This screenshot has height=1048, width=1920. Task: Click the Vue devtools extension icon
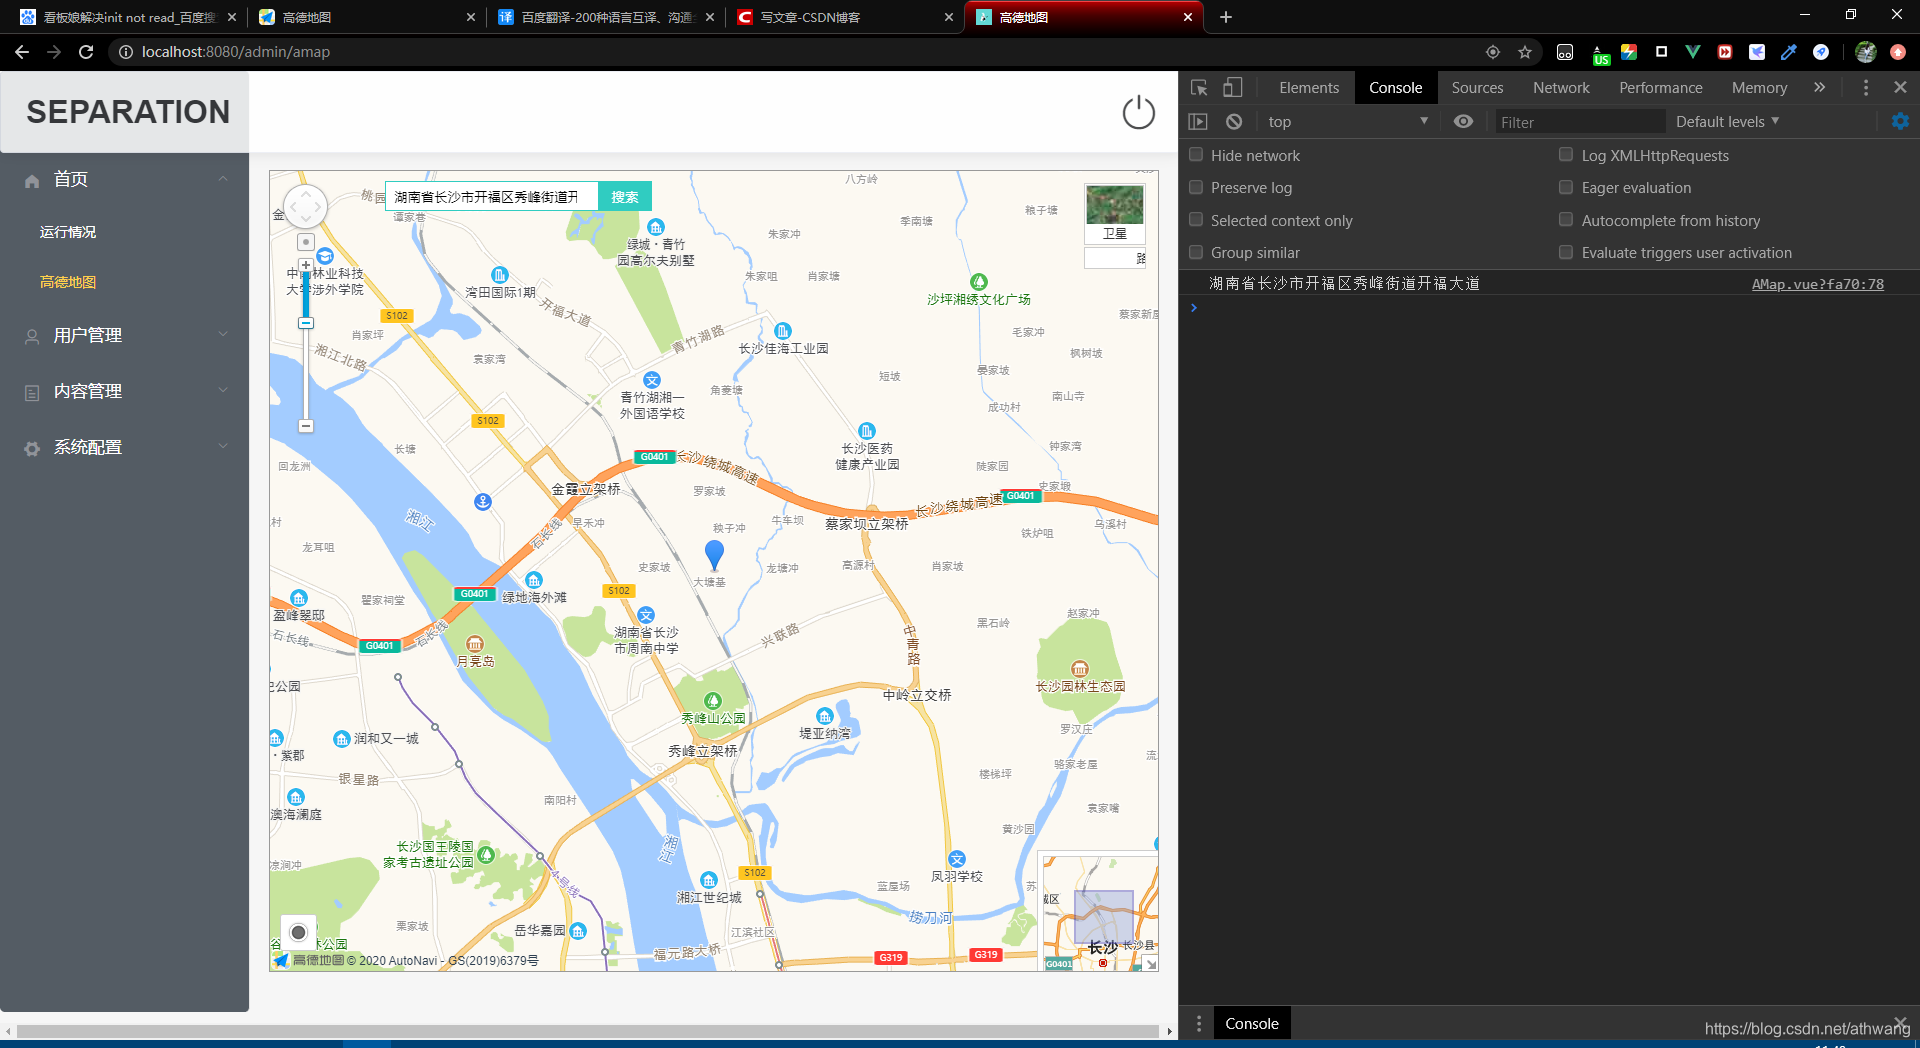pos(1693,52)
